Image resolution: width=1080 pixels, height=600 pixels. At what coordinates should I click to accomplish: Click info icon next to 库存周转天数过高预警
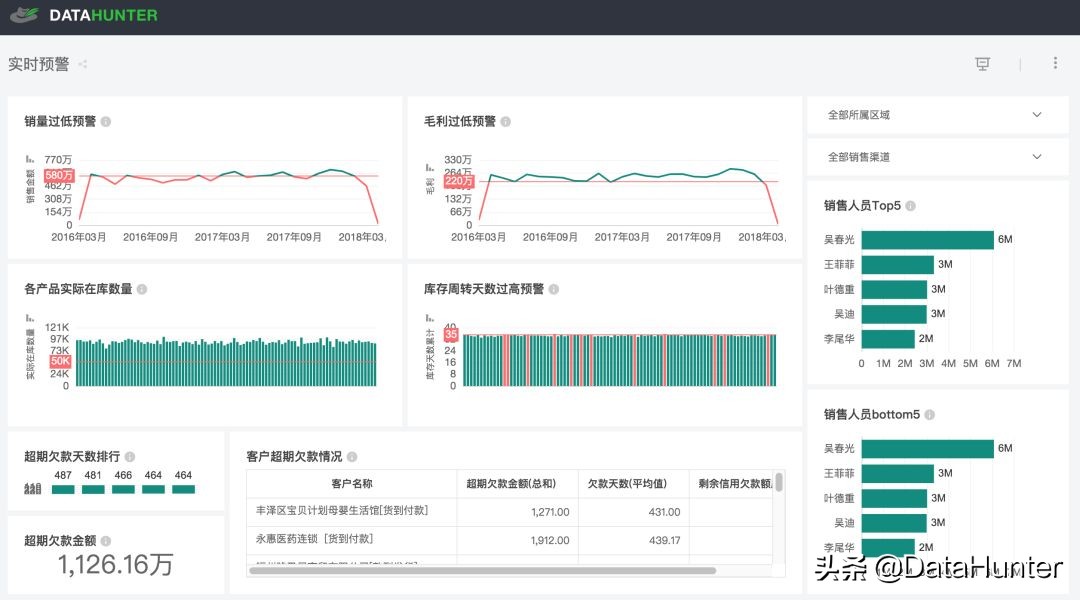(553, 289)
